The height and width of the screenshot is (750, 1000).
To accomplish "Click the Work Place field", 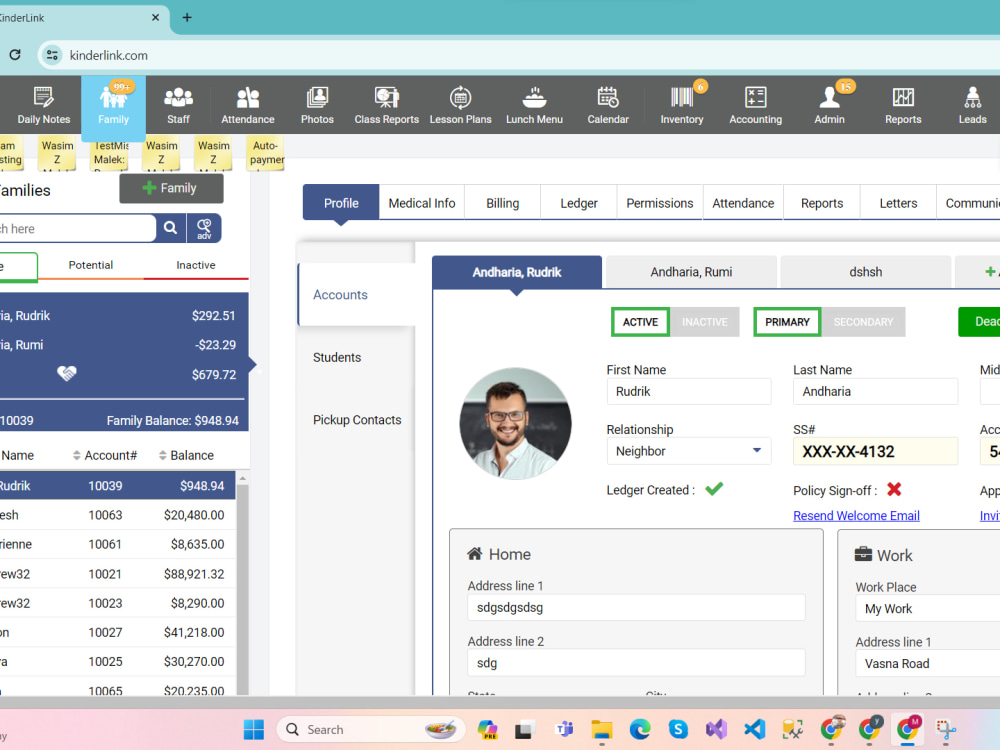I will (x=927, y=609).
